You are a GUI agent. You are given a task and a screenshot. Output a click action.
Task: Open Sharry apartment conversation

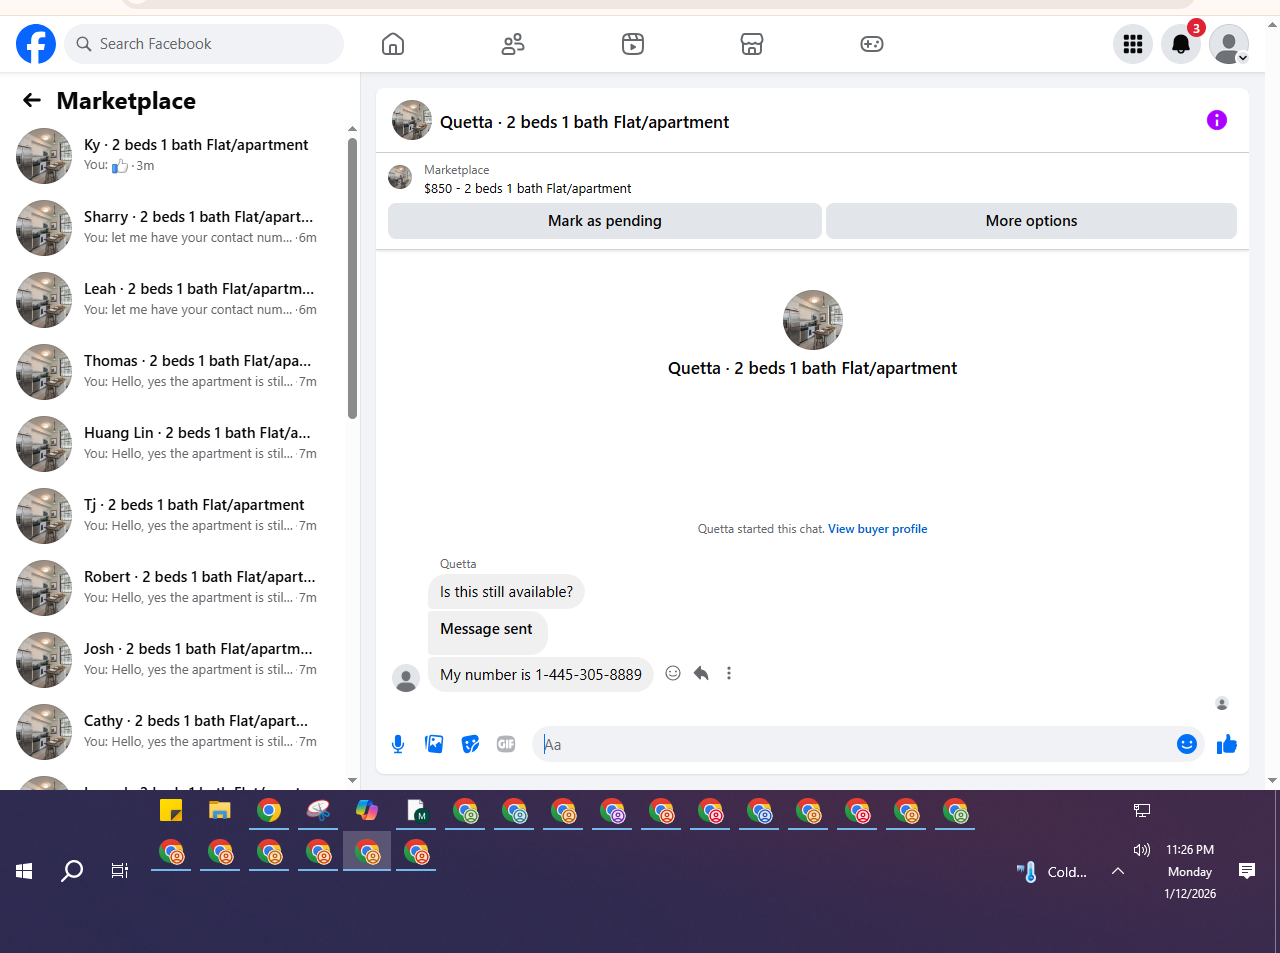[176, 228]
